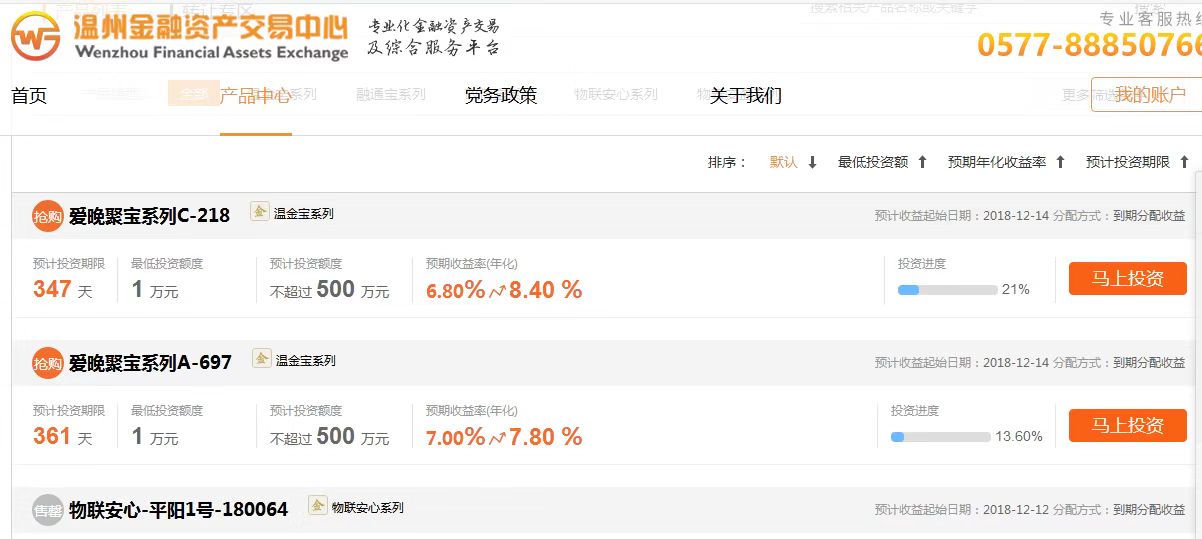
Task: Click the 温金宝系列 label on the A-697 row
Action: tap(306, 360)
